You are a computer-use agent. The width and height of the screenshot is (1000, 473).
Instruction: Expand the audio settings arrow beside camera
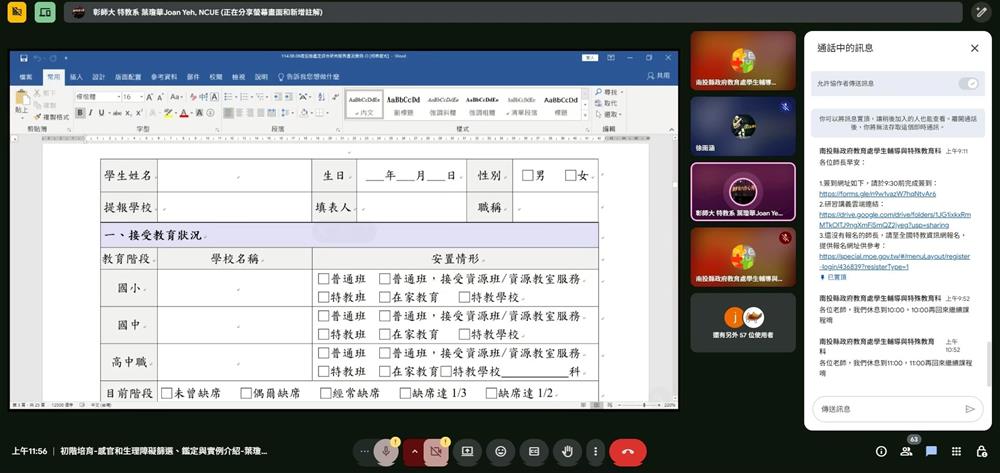414,452
